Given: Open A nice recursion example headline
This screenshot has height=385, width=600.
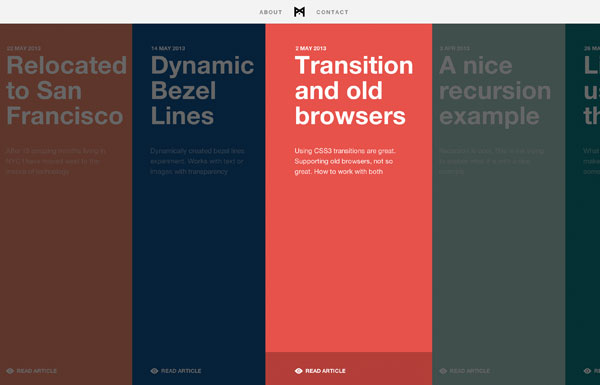Looking at the screenshot, I should coord(495,91).
